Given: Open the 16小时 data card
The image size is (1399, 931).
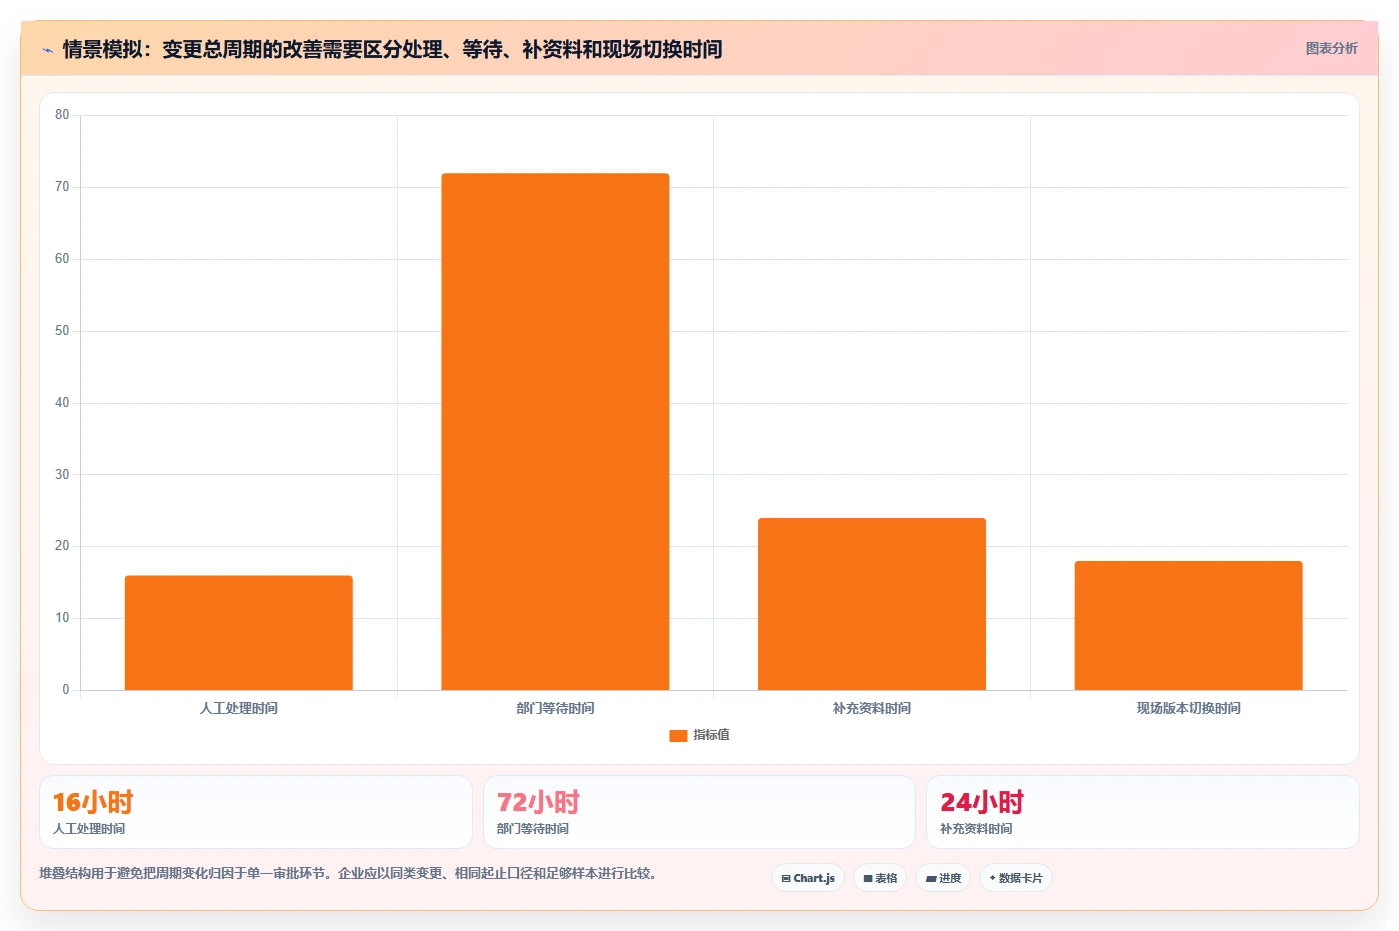Looking at the screenshot, I should tap(256, 812).
